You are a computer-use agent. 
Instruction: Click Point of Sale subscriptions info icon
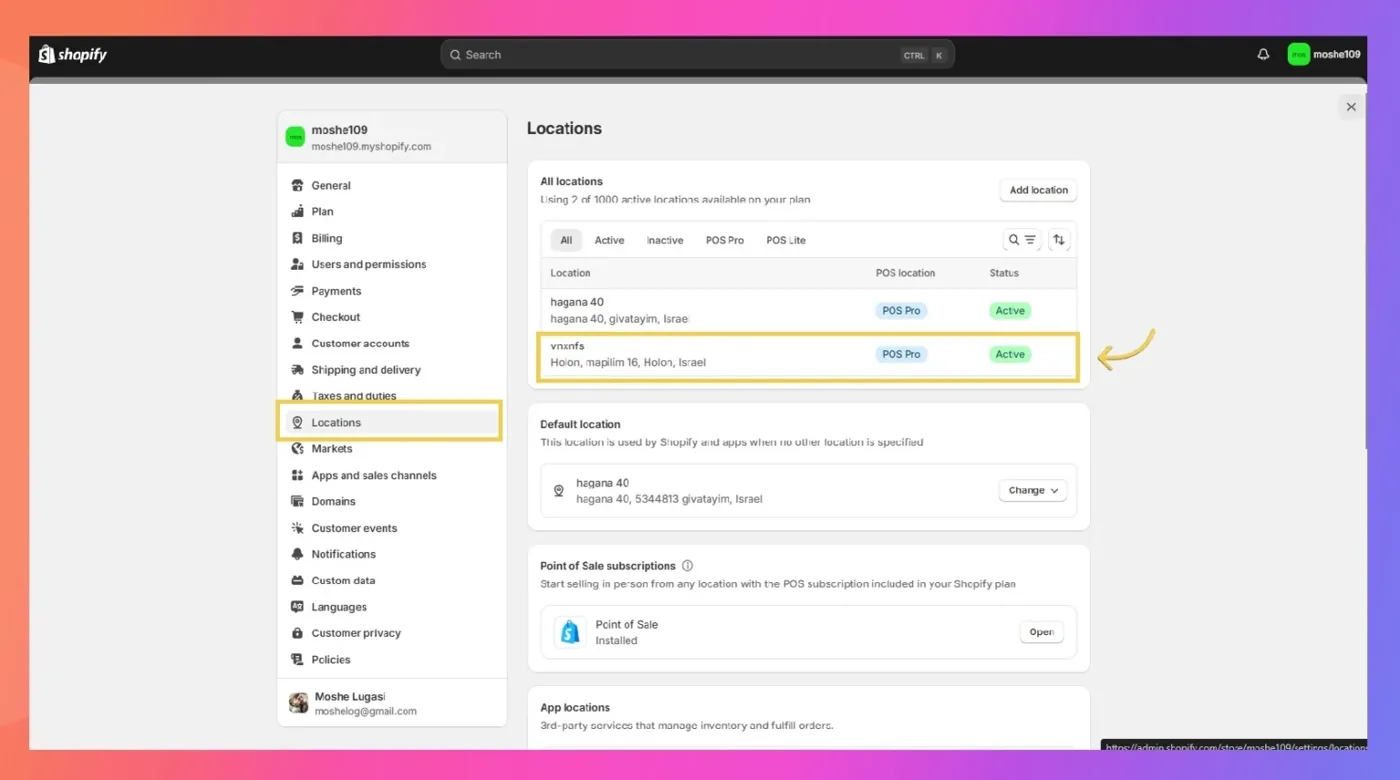click(x=687, y=566)
